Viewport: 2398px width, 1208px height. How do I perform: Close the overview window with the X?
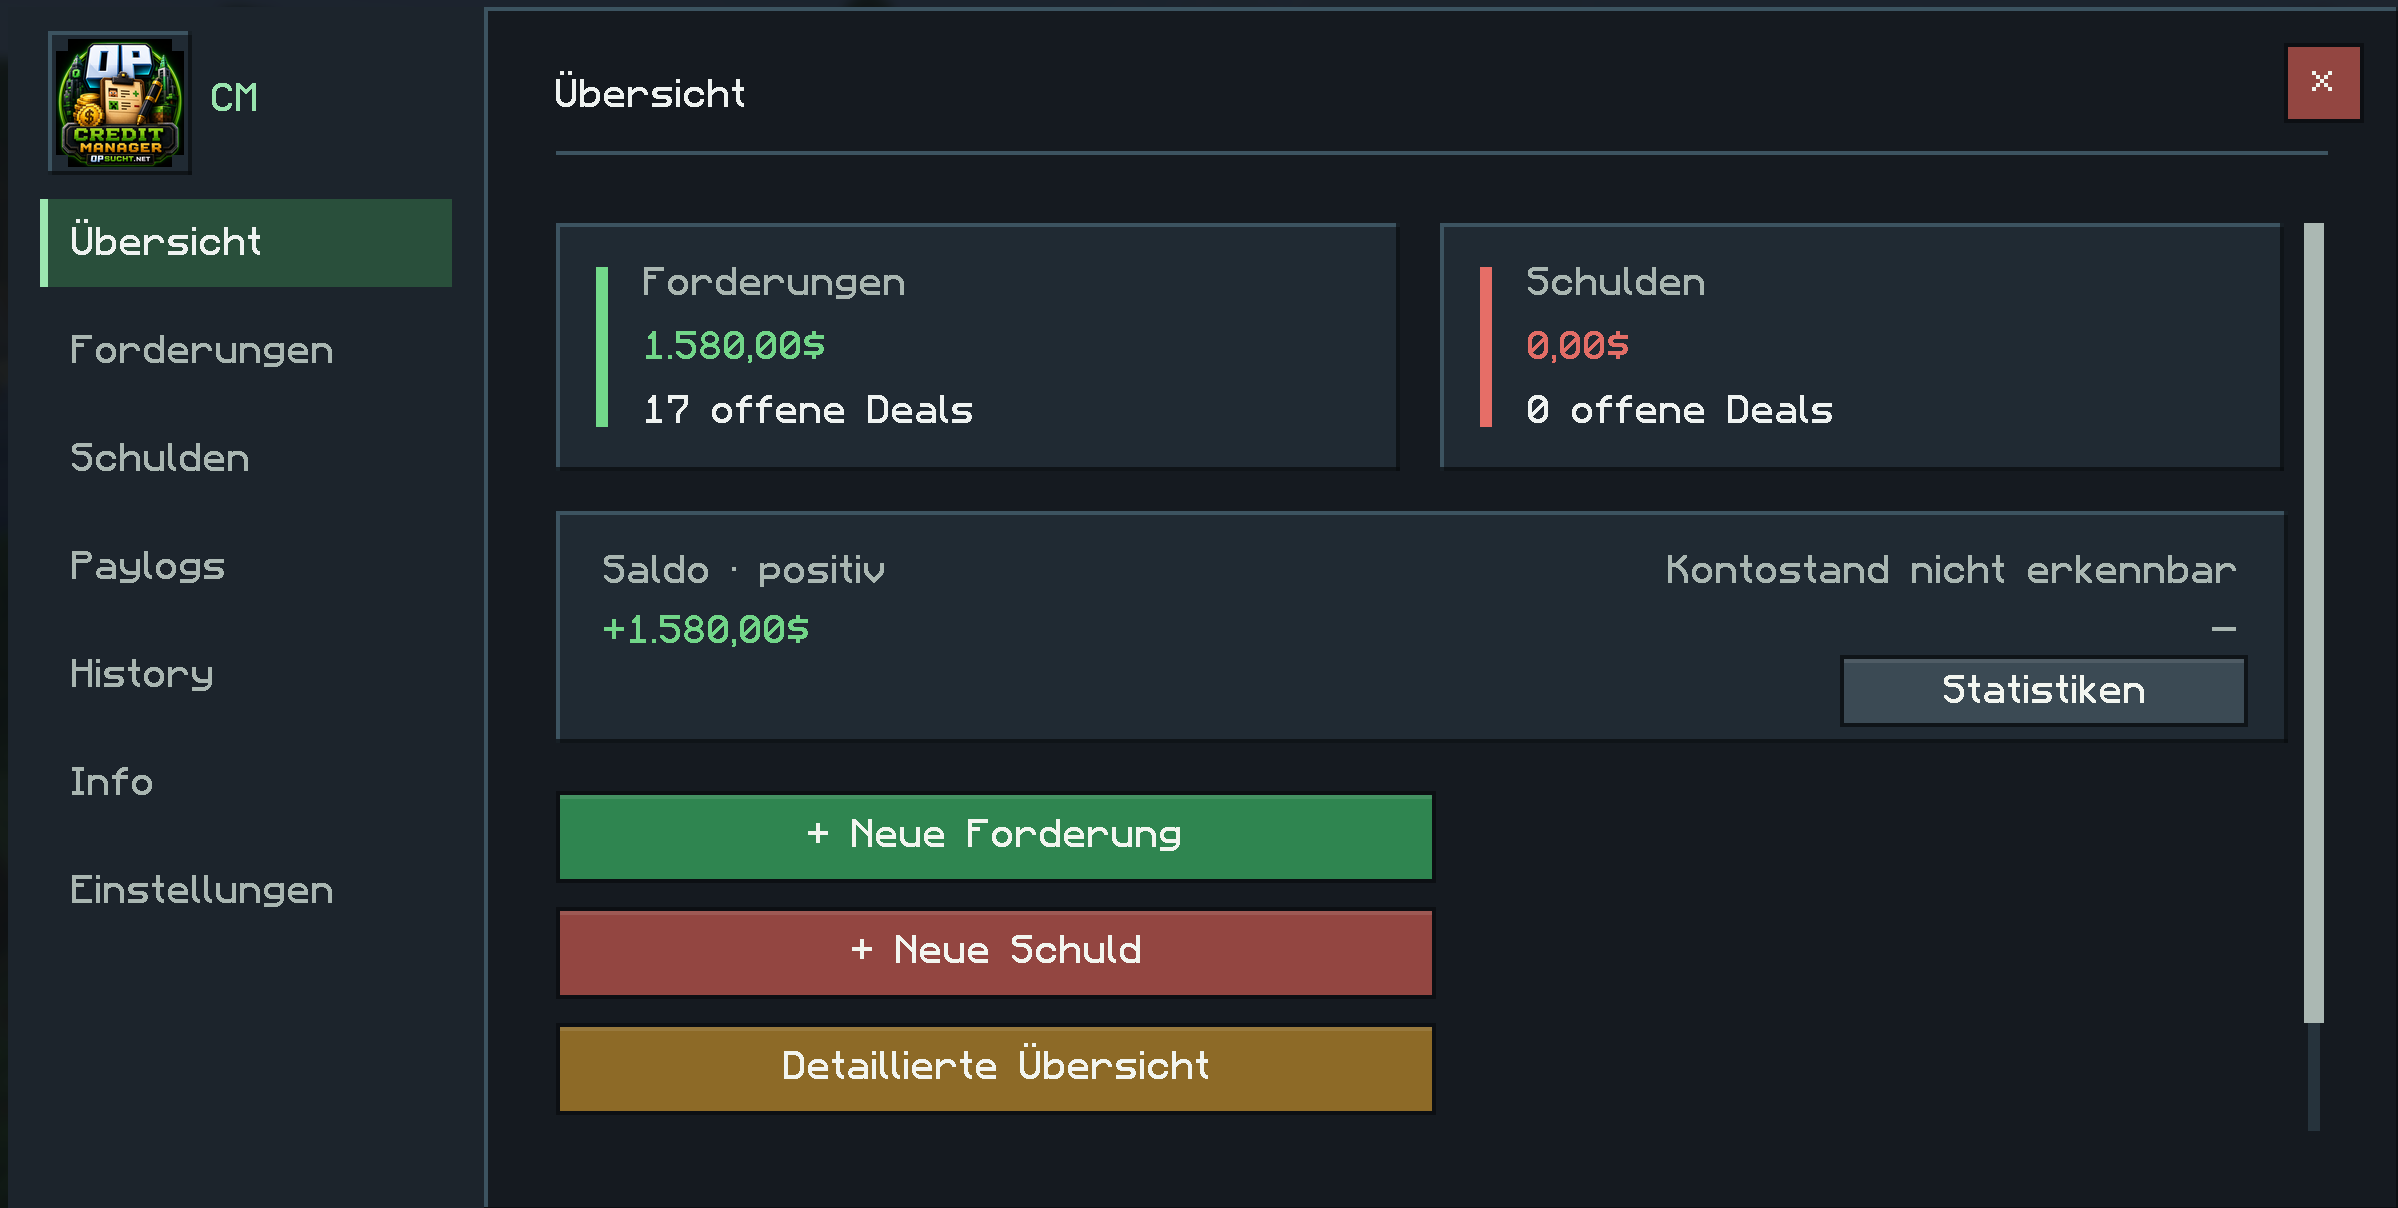tap(2323, 82)
